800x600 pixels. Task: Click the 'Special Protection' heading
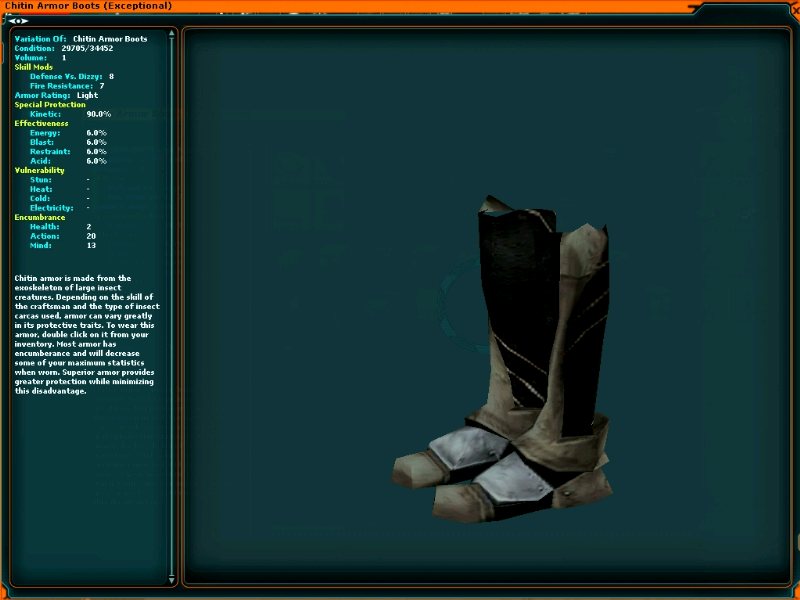(50, 105)
